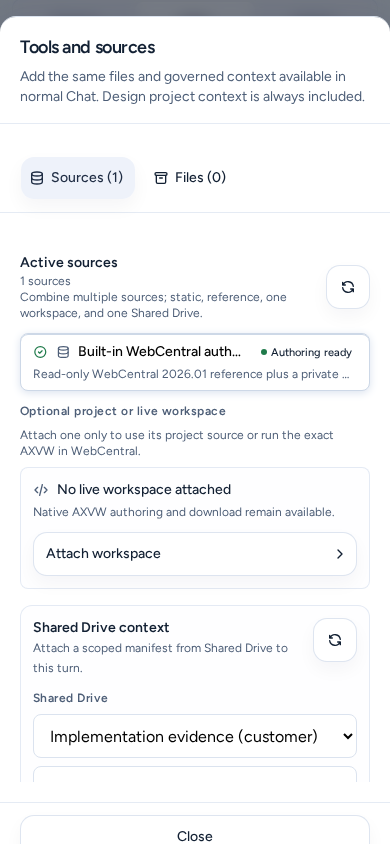This screenshot has height=844, width=390.
Task: Refresh the Active sources list
Action: 348,287
